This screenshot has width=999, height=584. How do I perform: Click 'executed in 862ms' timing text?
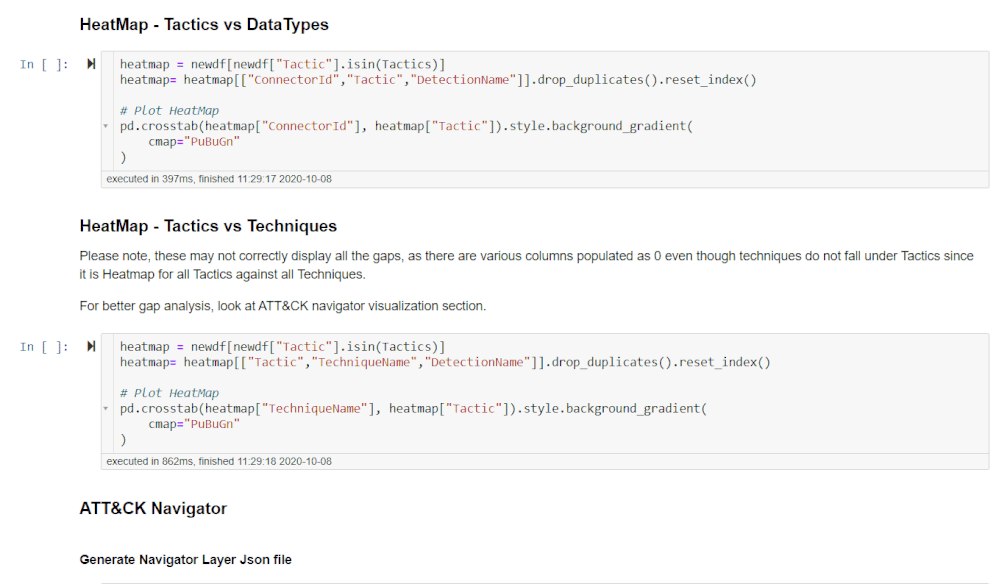[219, 462]
